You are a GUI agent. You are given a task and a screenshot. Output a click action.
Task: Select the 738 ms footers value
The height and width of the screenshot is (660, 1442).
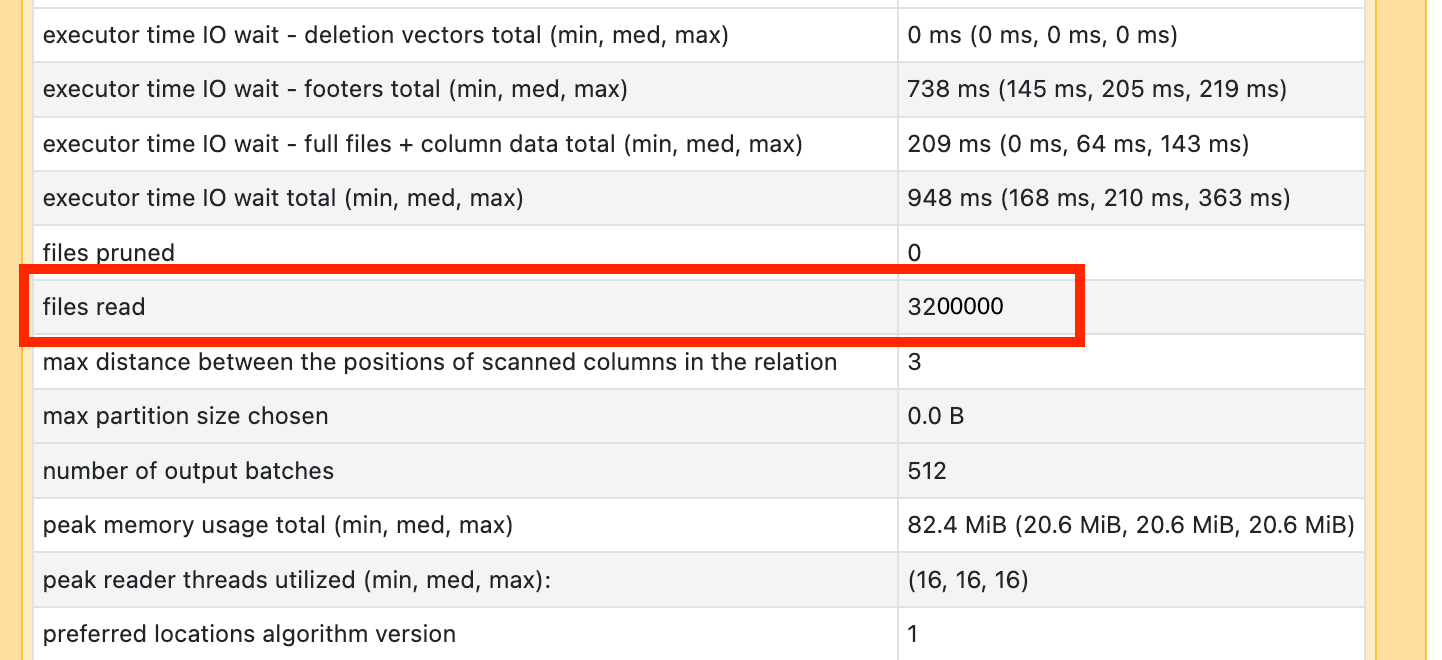coord(1096,89)
